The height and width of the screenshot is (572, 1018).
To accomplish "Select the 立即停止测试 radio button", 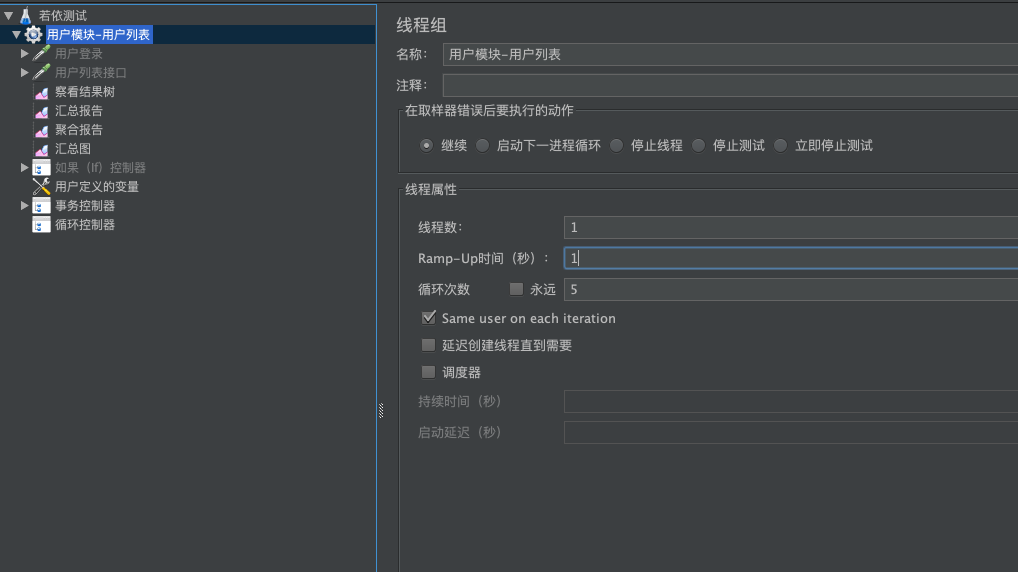I will pyautogui.click(x=780, y=145).
